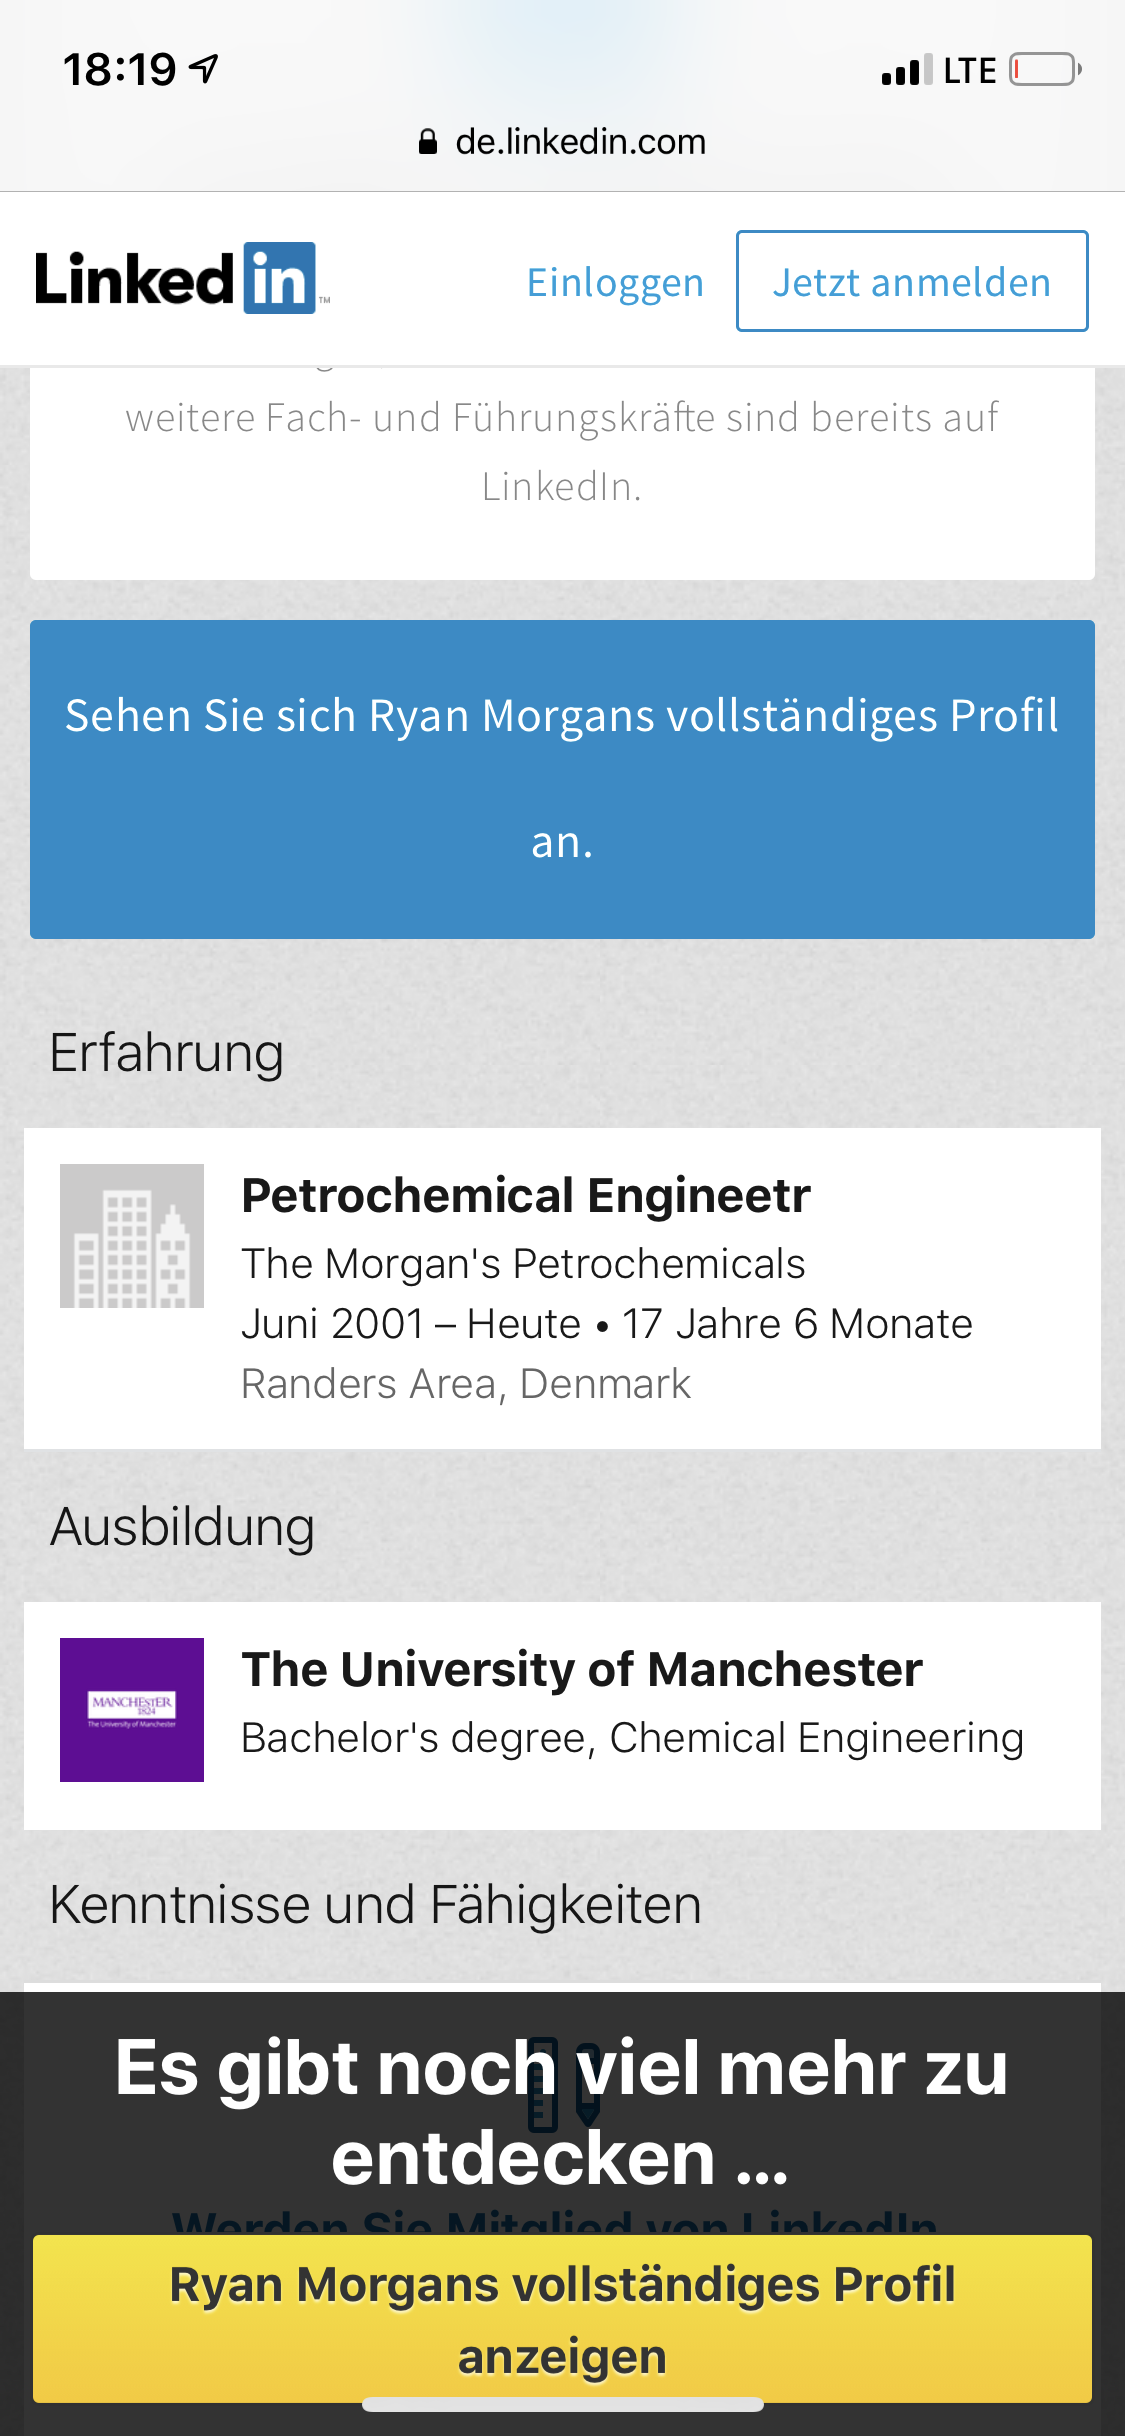Tap the battery icon in the status bar
This screenshot has width=1125, height=2436.
point(1045,70)
